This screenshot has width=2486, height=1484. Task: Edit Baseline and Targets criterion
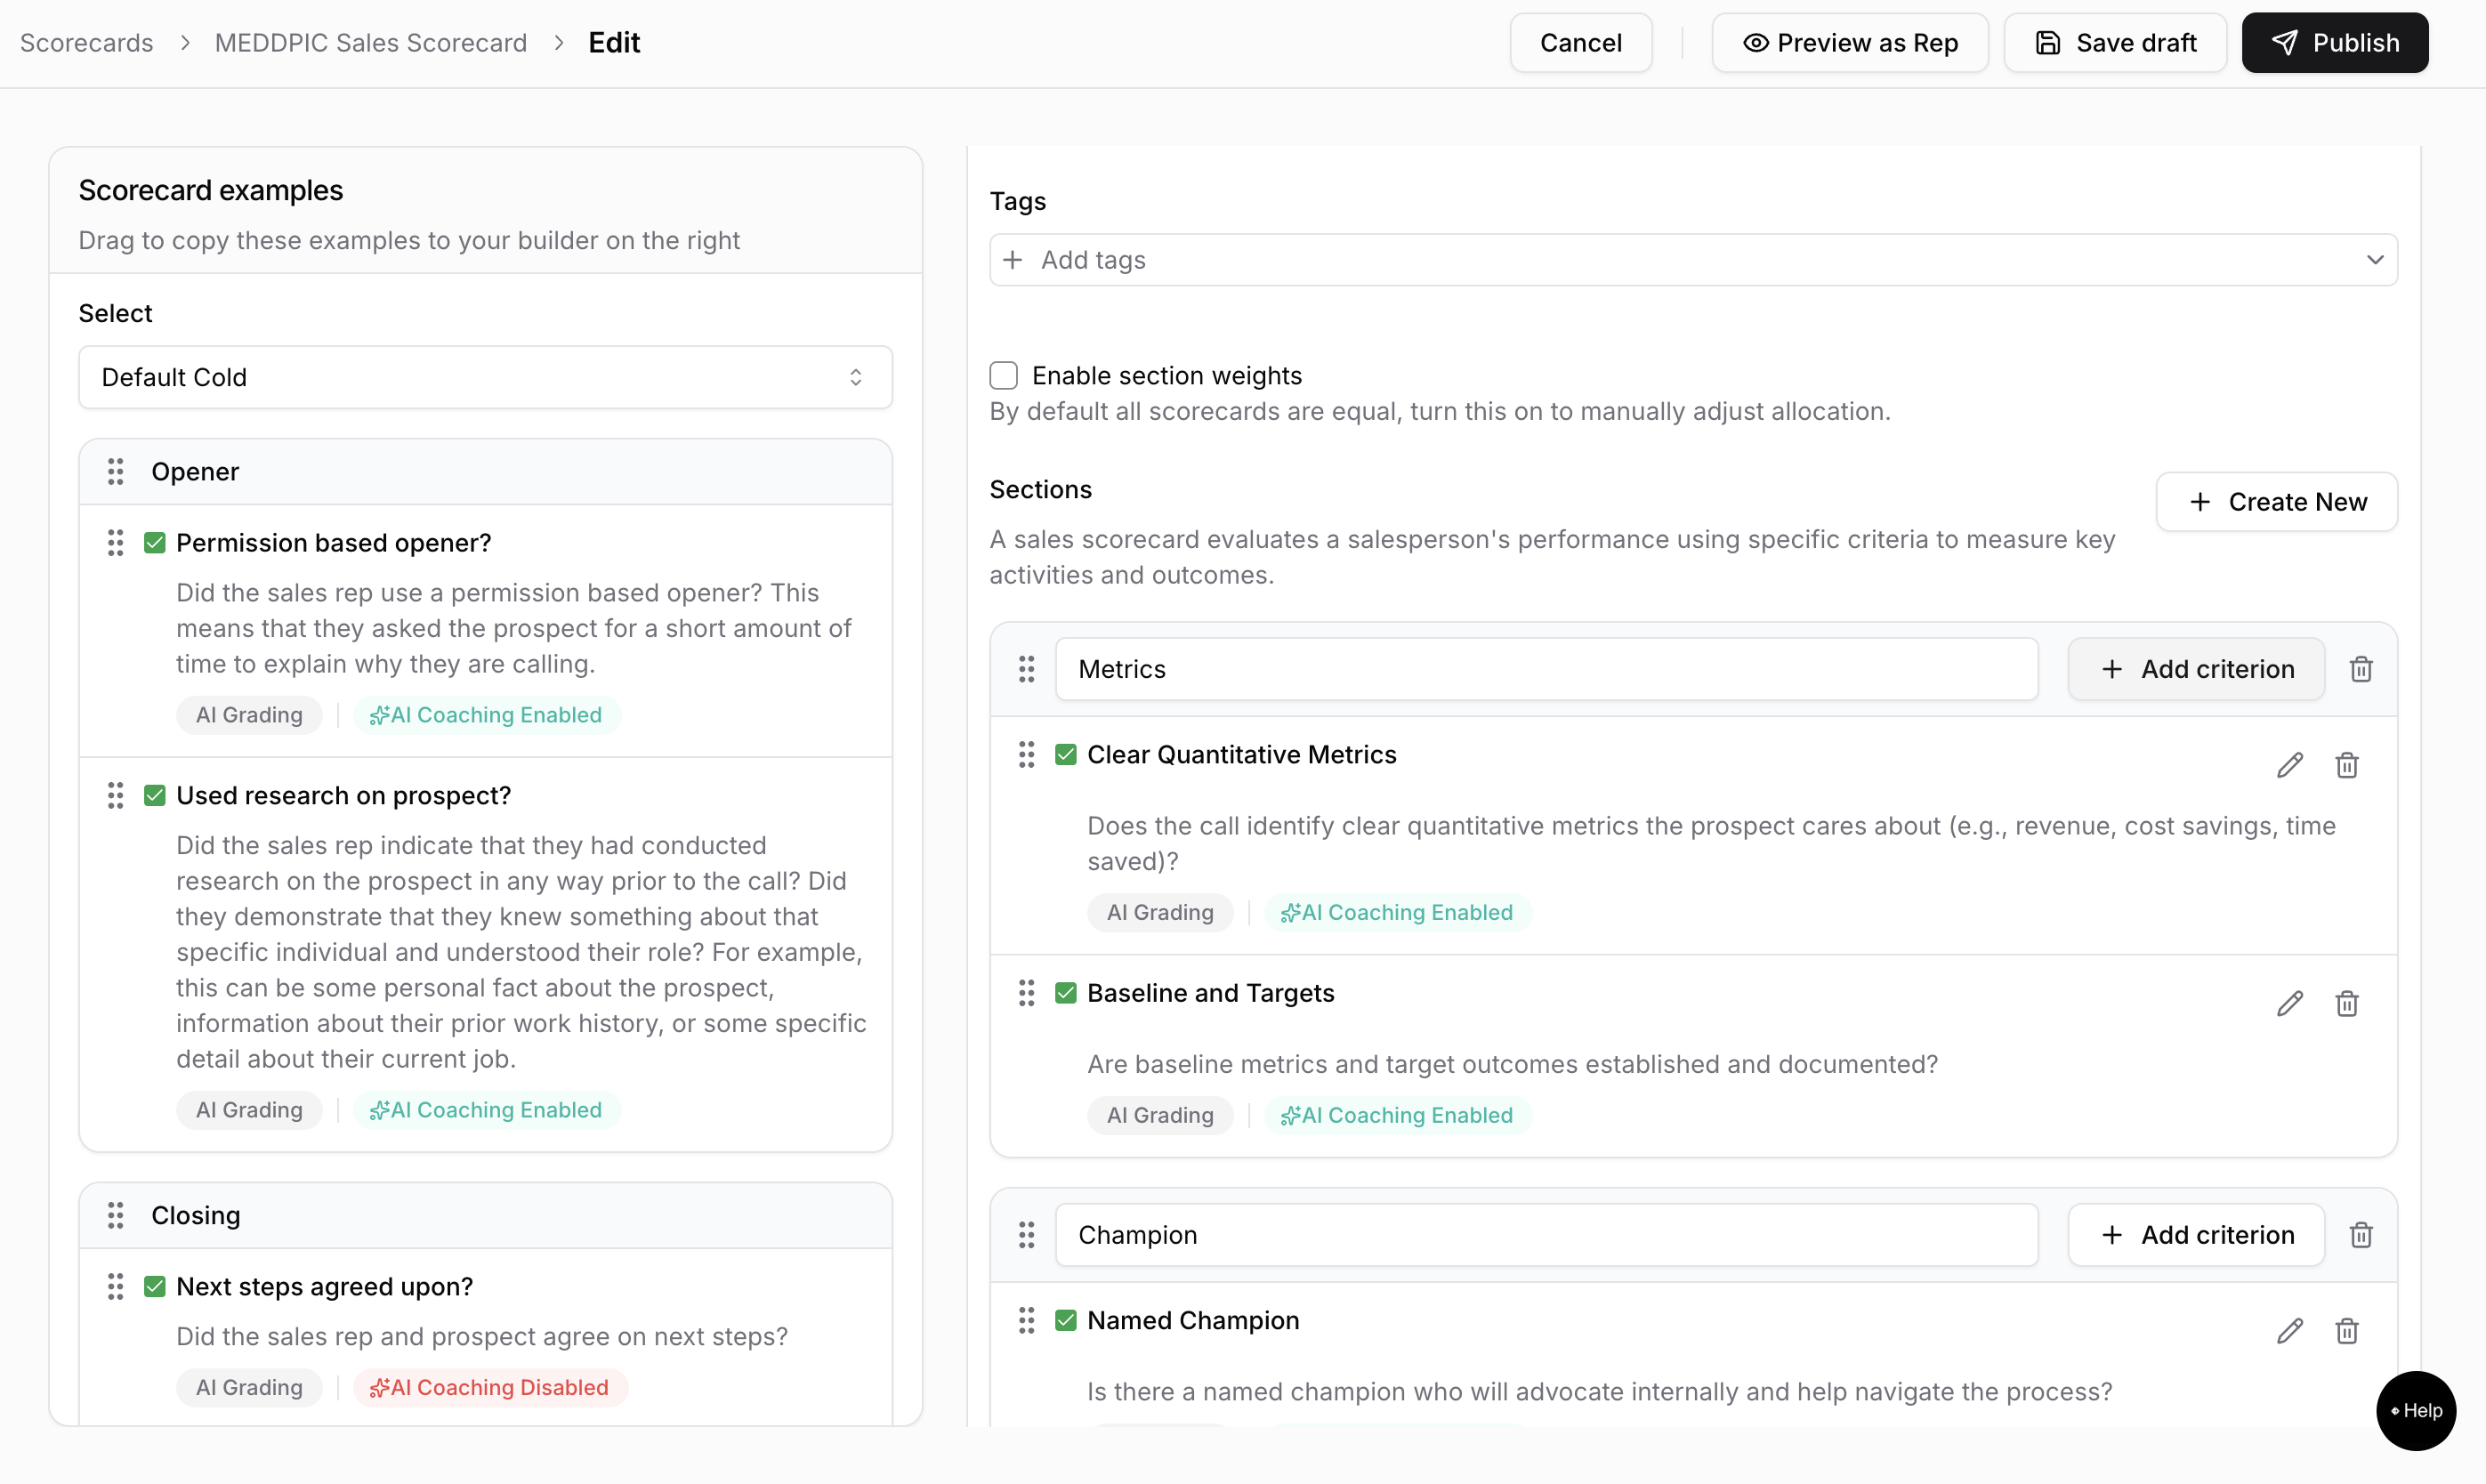tap(2290, 1003)
